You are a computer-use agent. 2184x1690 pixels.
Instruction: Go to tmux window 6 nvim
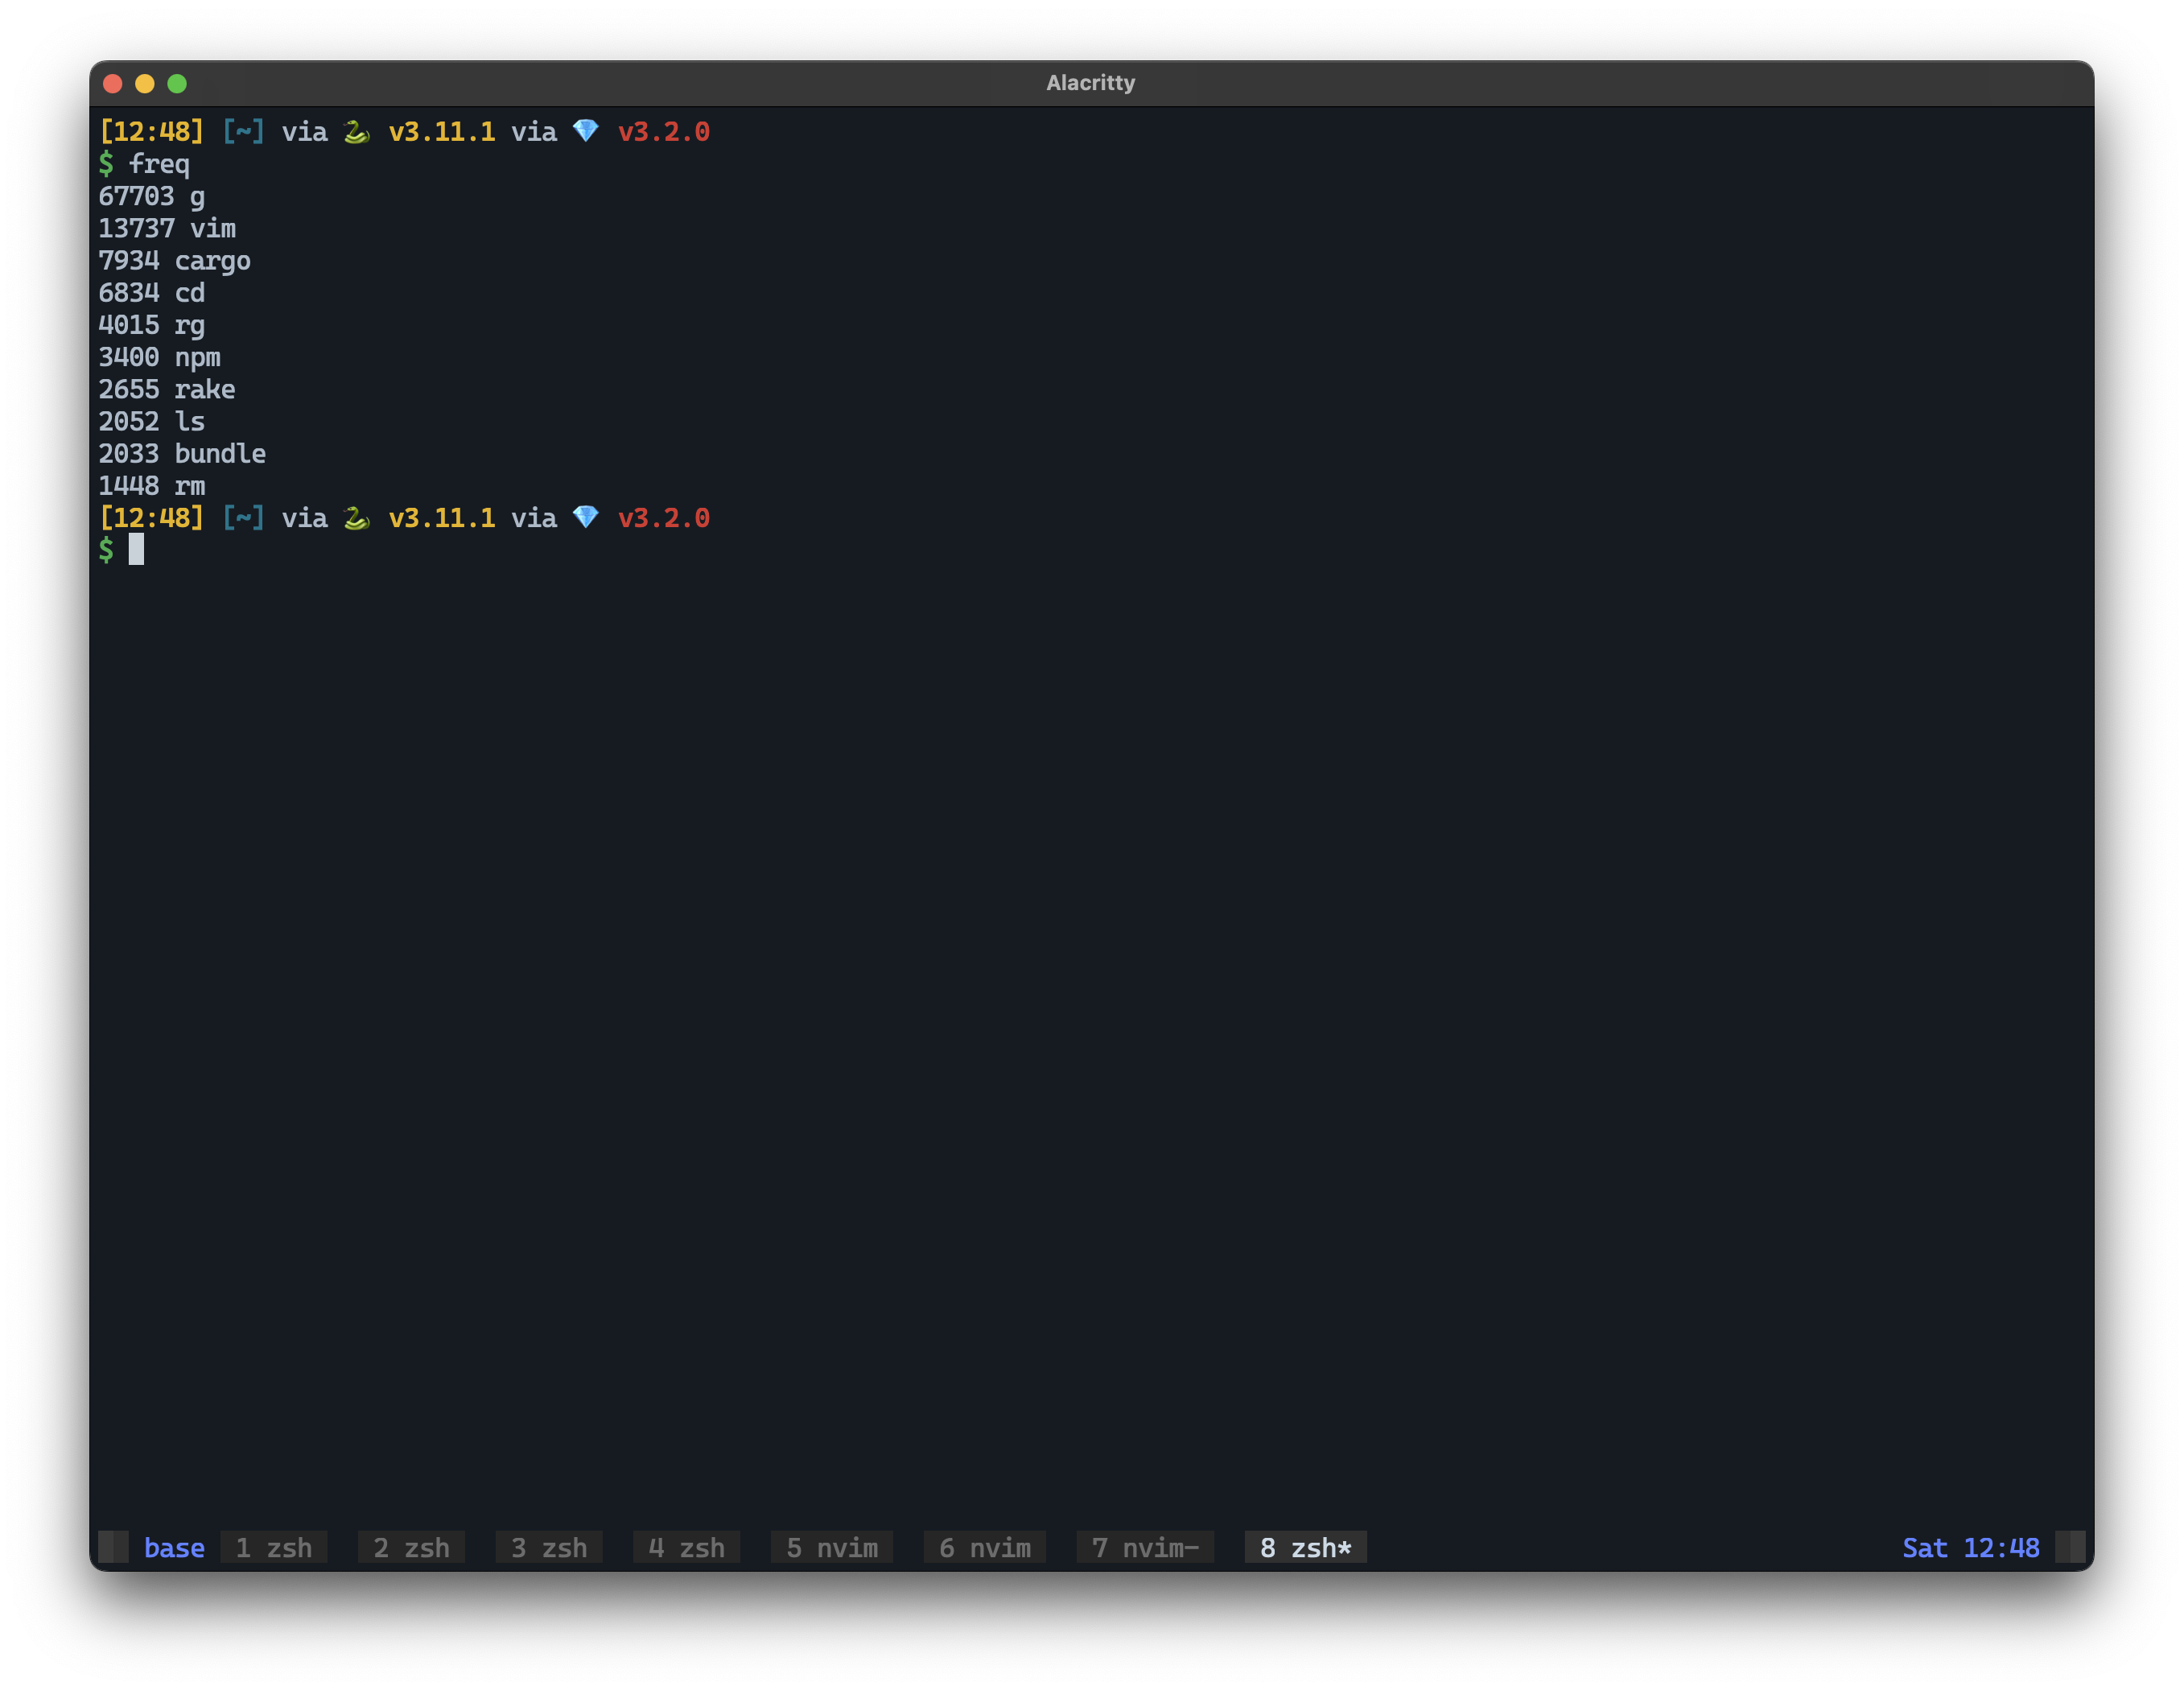(985, 1548)
